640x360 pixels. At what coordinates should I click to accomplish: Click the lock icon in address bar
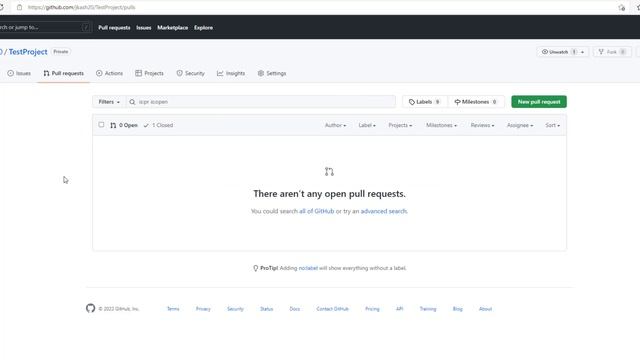[19, 7]
